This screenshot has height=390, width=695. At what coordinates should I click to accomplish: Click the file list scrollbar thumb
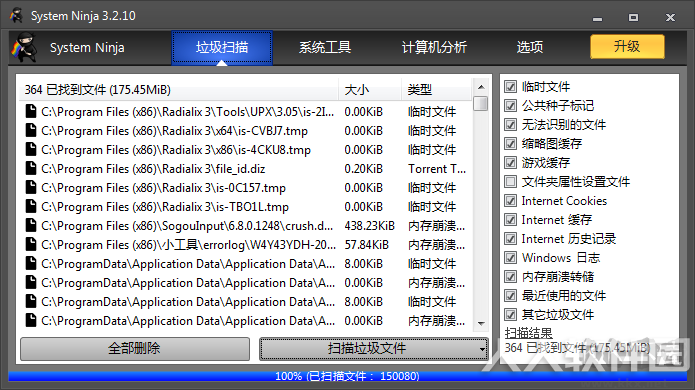click(480, 103)
